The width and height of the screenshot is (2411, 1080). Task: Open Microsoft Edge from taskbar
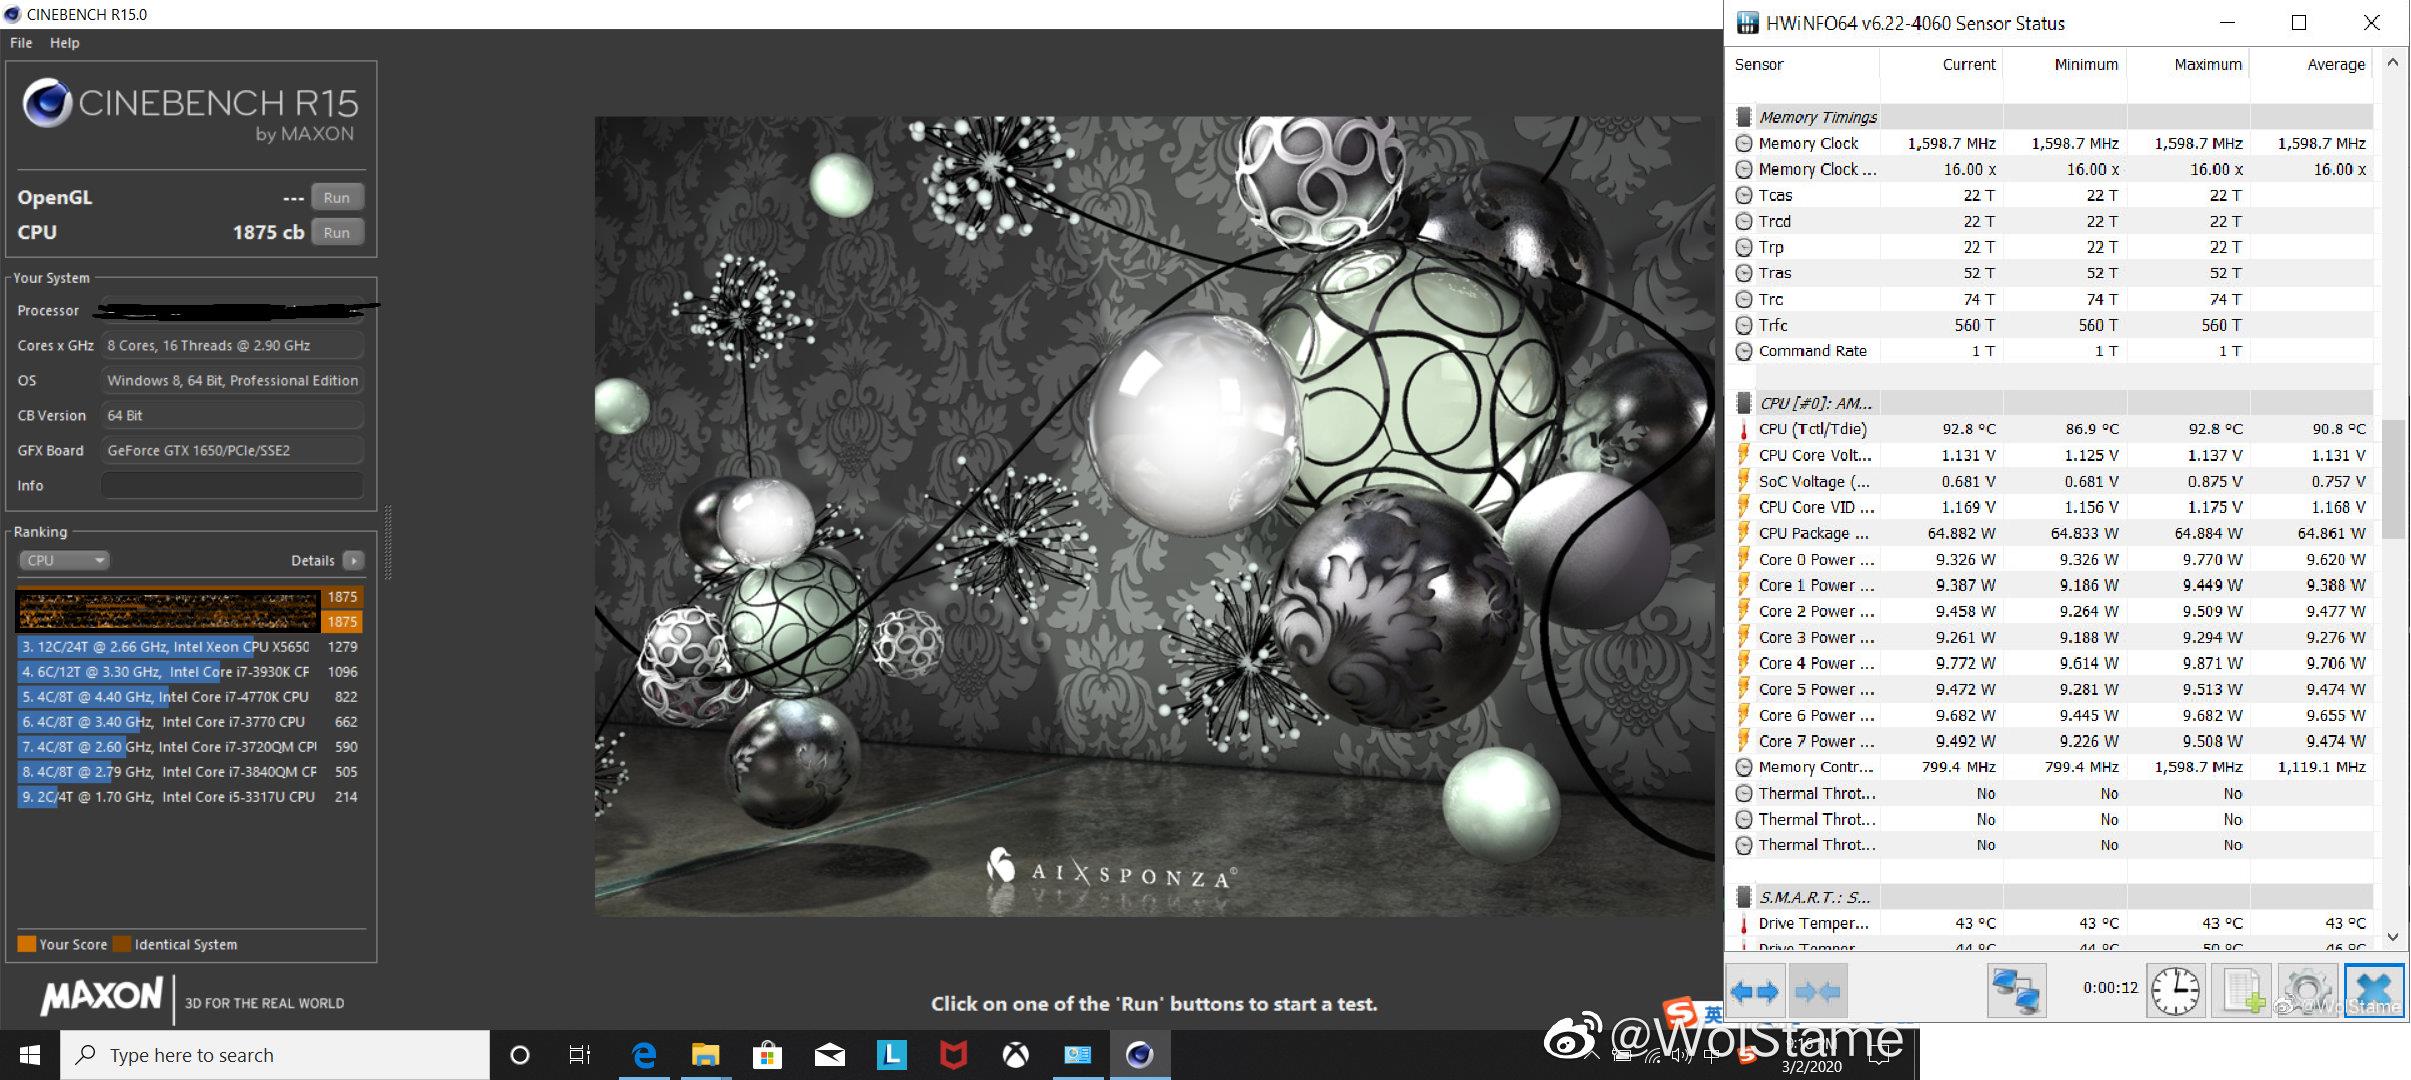point(644,1055)
